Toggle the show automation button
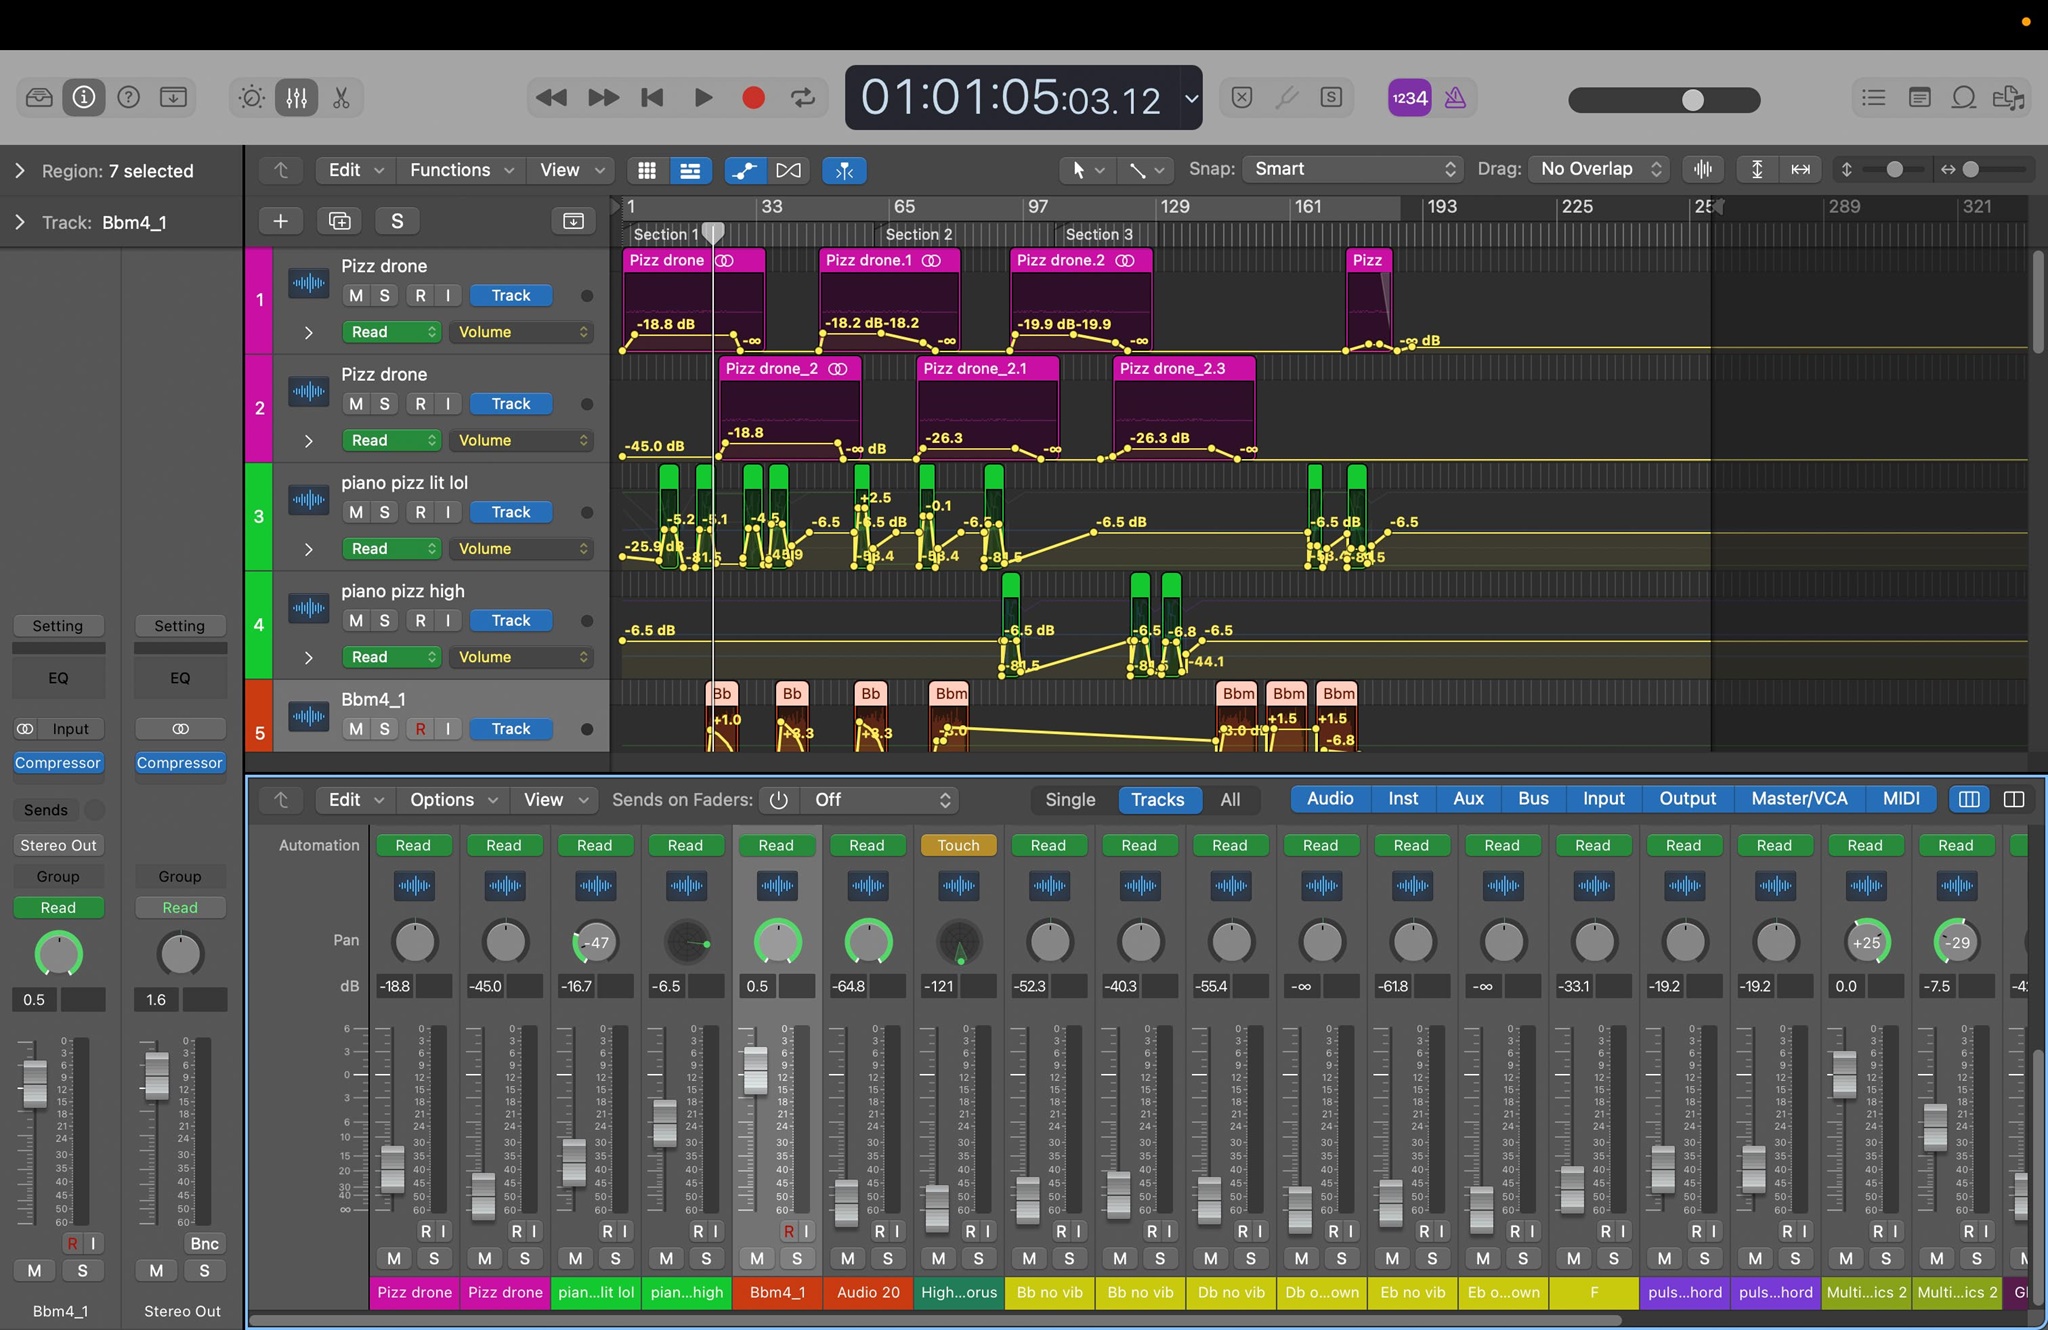Image resolution: width=2048 pixels, height=1330 pixels. click(744, 170)
